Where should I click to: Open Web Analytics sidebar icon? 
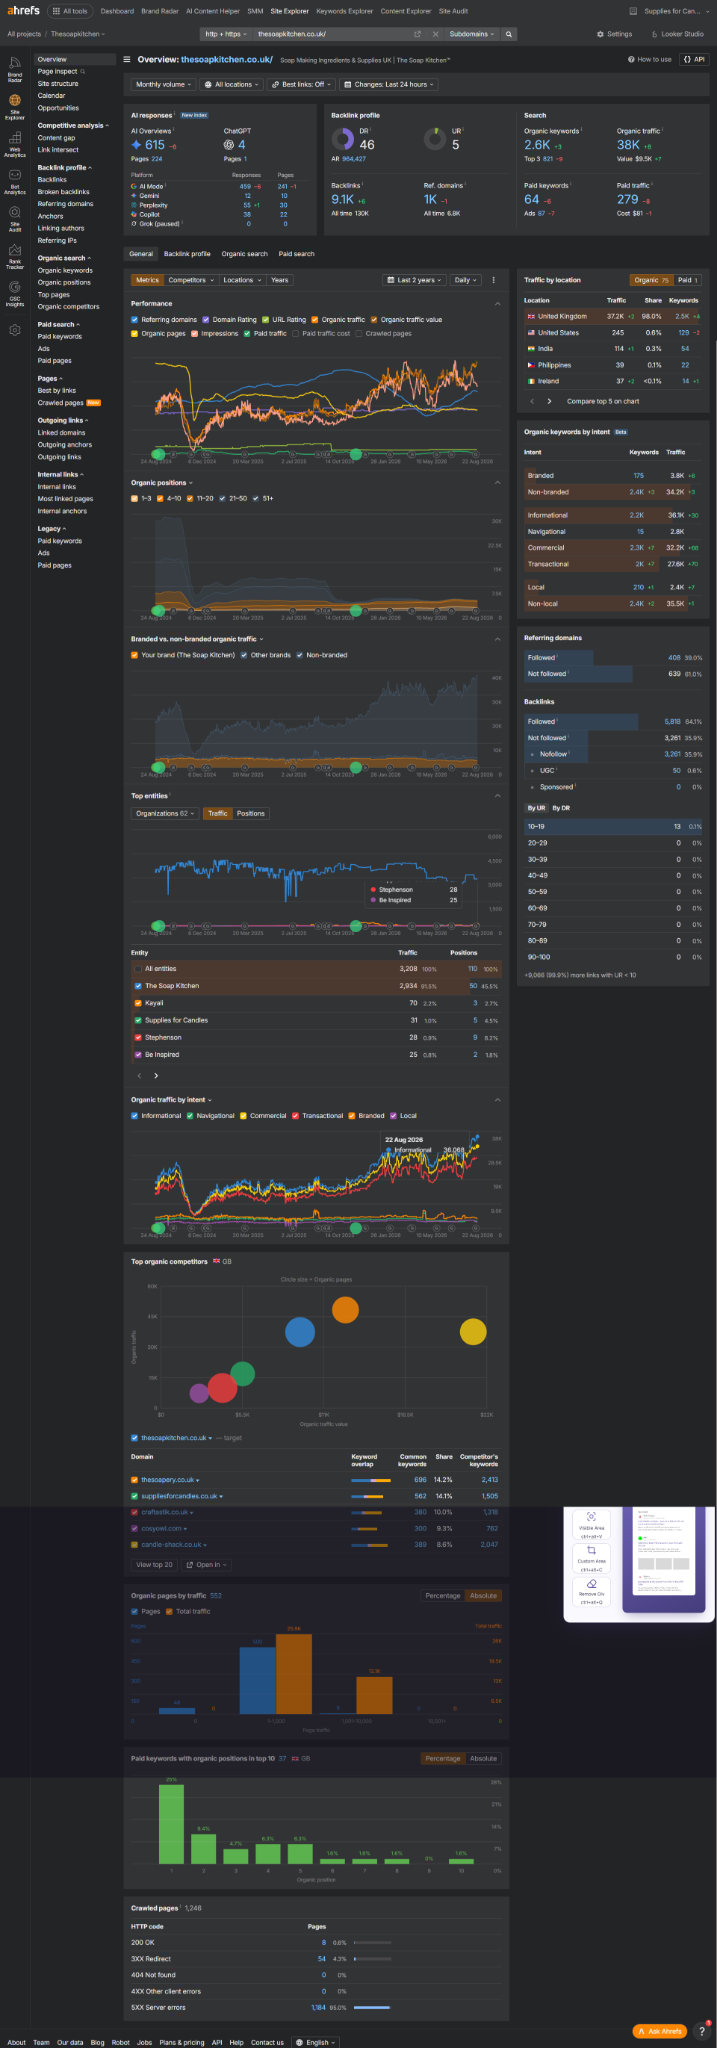15,143
